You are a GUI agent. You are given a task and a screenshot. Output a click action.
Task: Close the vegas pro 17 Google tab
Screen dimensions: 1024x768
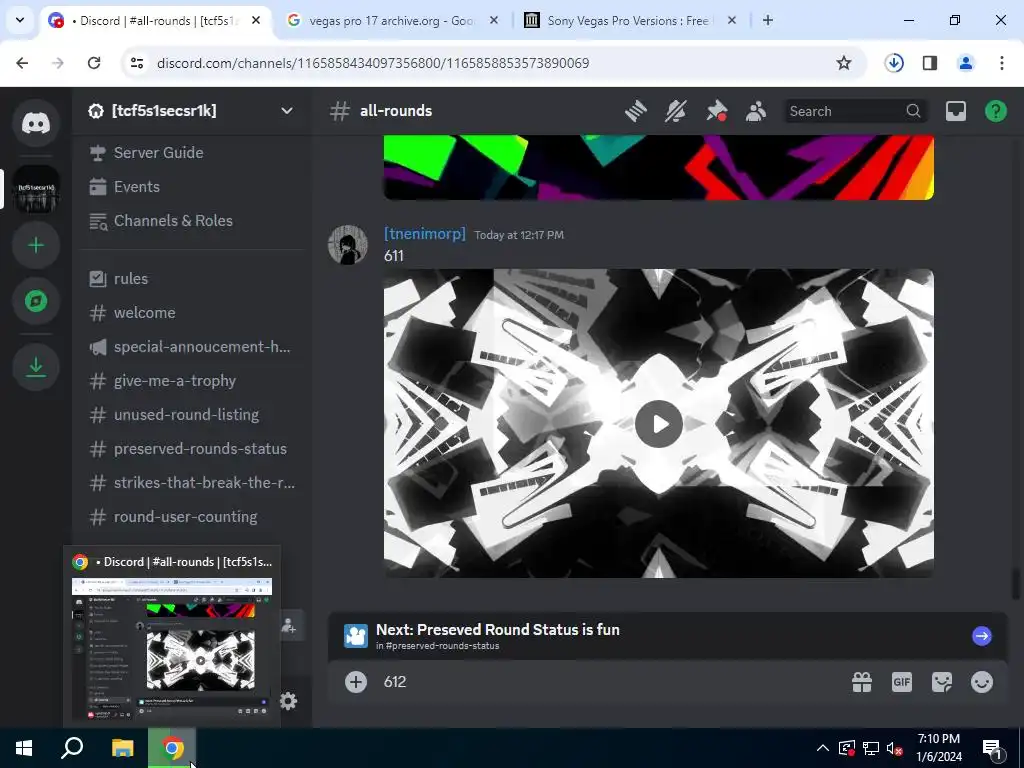(x=494, y=21)
